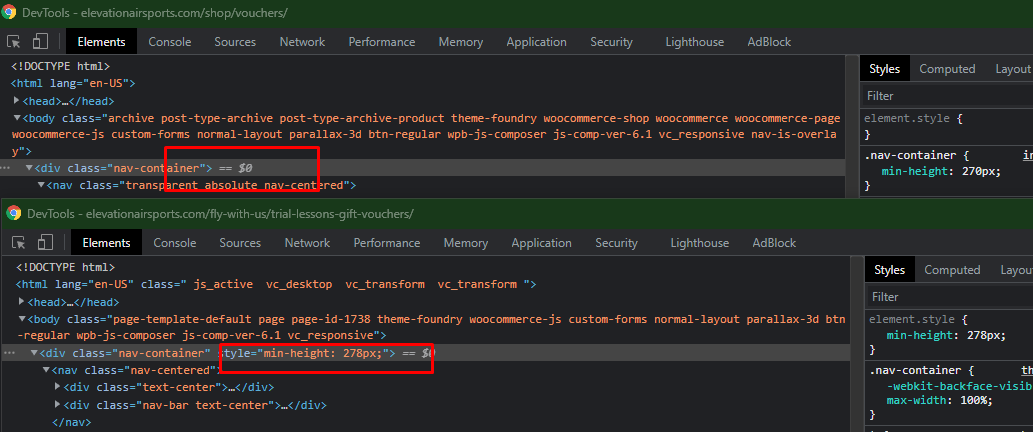This screenshot has height=432, width=1033.
Task: Open Layout pane tab in top DevTools window
Action: click(x=1013, y=68)
